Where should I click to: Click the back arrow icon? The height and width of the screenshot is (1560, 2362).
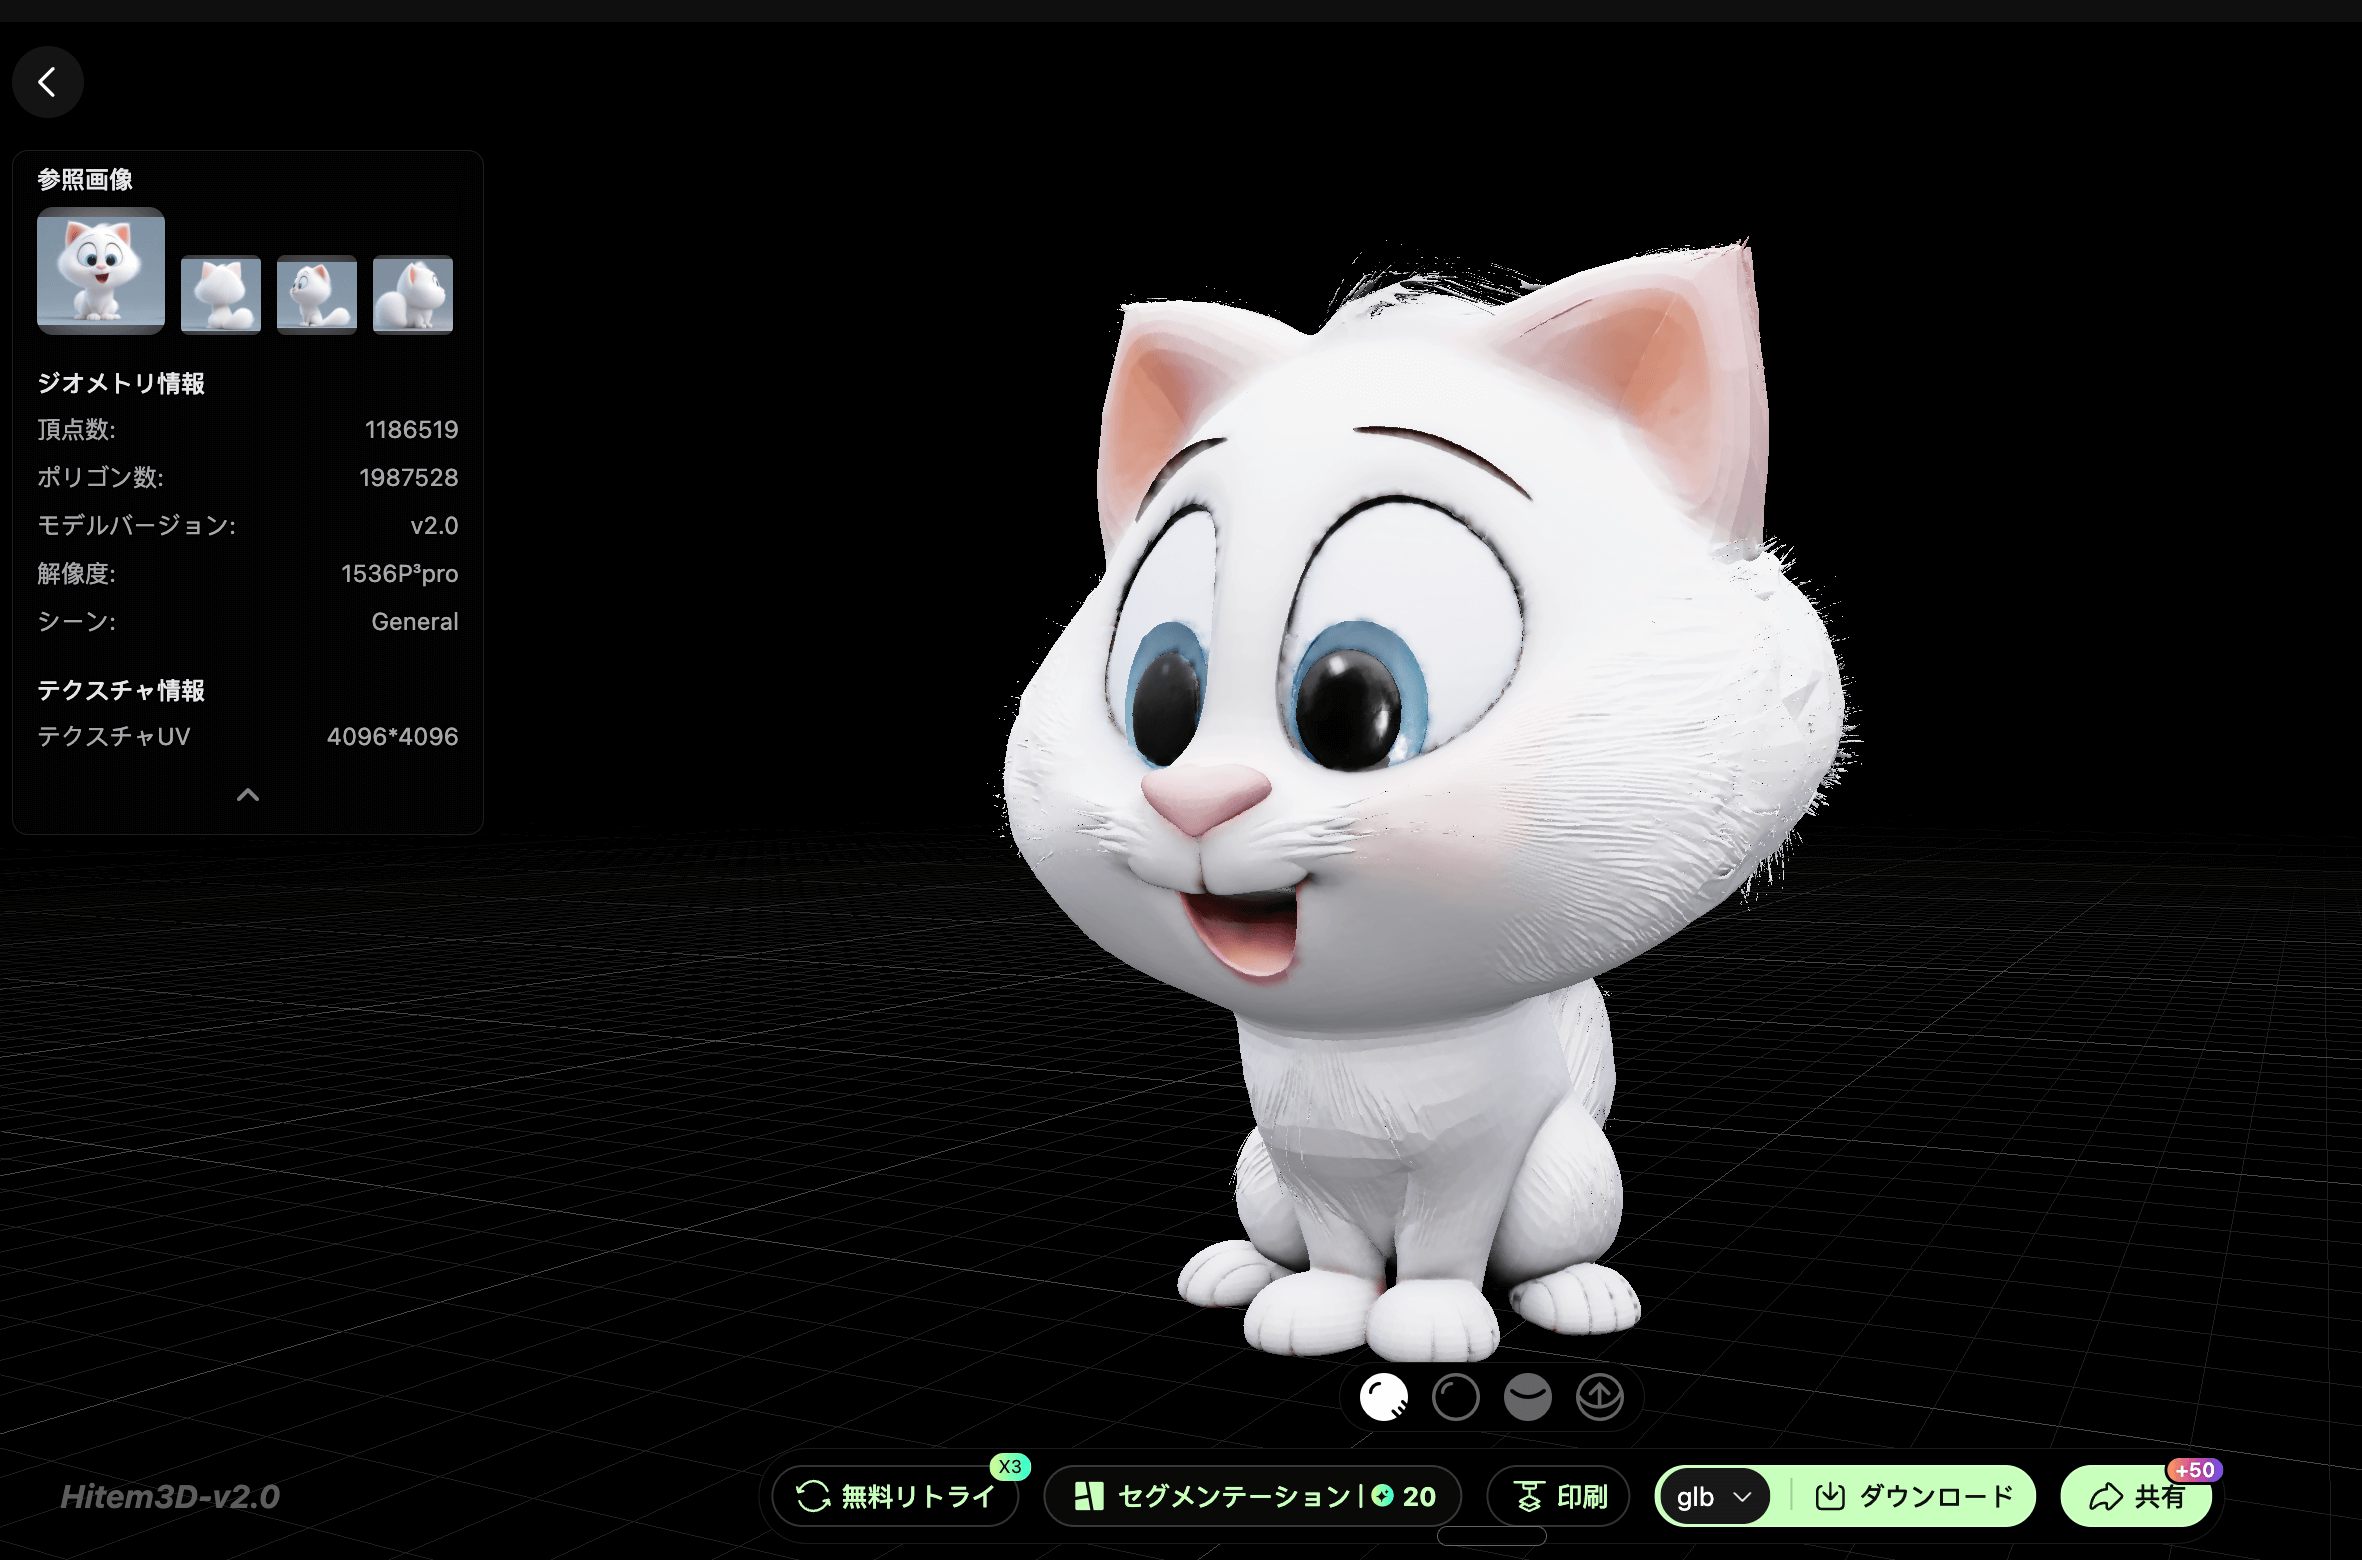[x=47, y=82]
